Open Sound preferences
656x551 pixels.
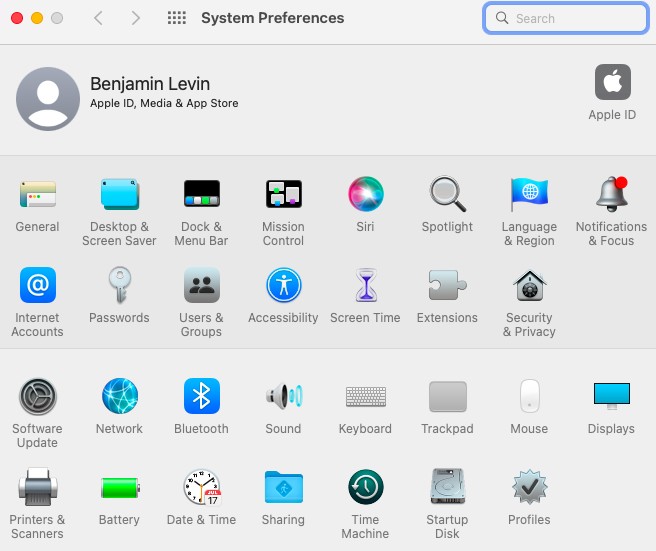click(284, 396)
